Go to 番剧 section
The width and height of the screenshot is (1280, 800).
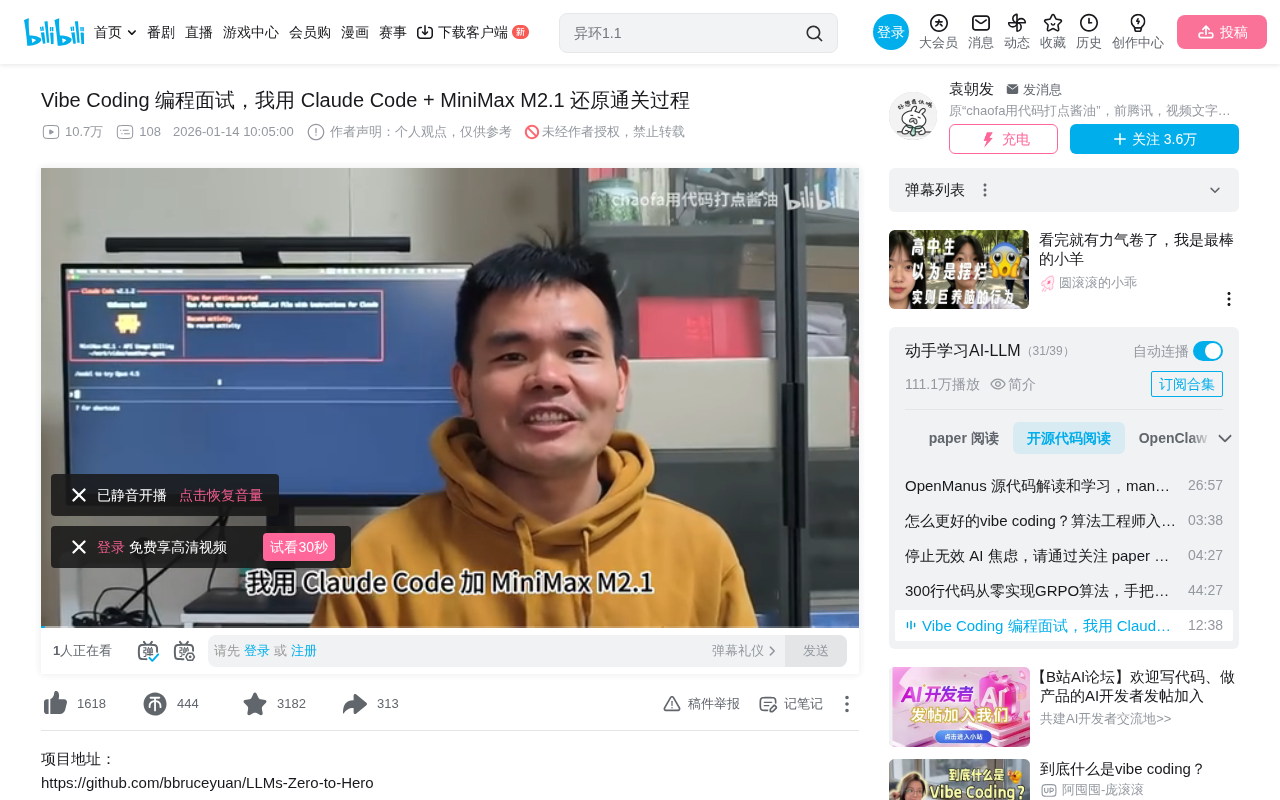[x=161, y=32]
